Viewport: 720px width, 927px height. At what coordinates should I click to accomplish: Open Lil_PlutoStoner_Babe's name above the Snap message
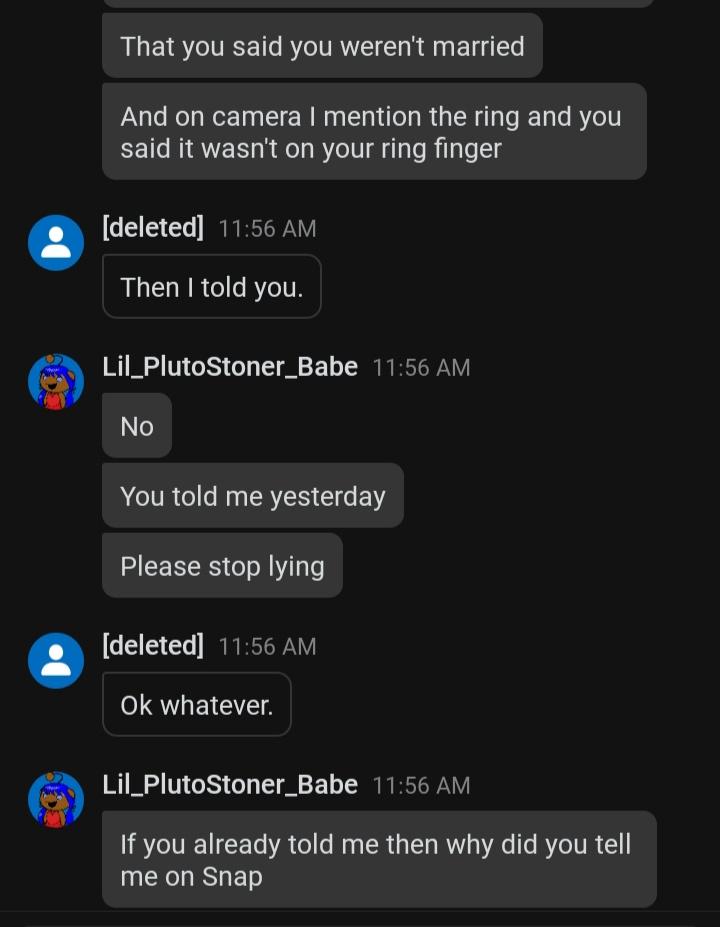(230, 785)
